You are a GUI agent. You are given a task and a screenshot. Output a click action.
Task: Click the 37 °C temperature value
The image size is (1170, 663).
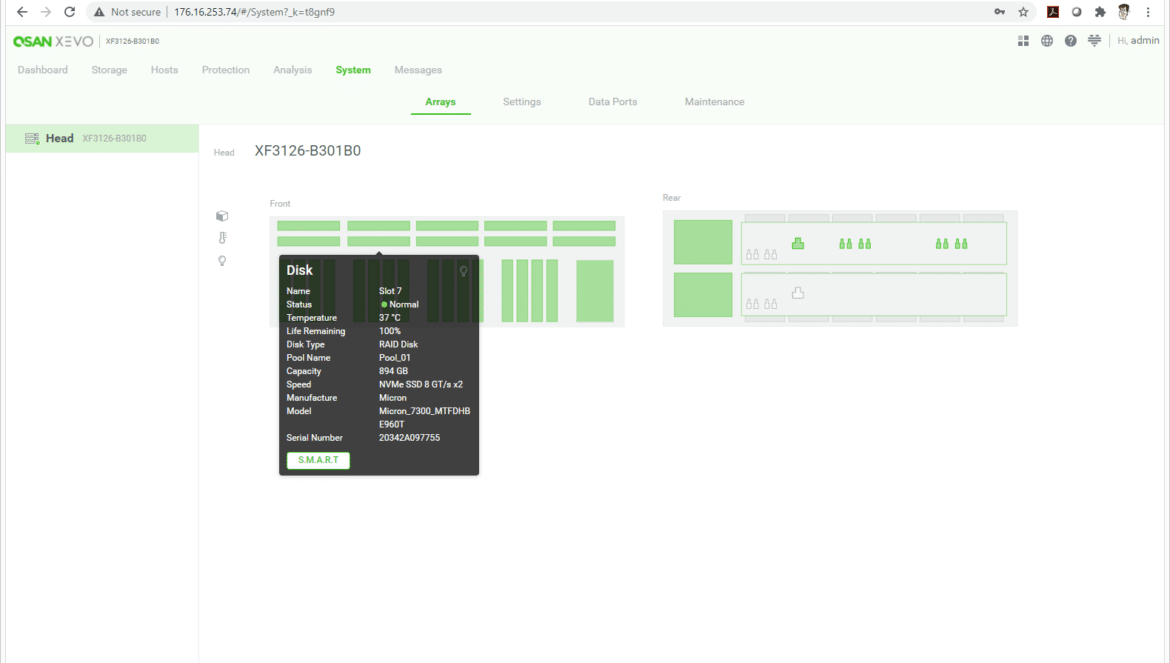390,318
